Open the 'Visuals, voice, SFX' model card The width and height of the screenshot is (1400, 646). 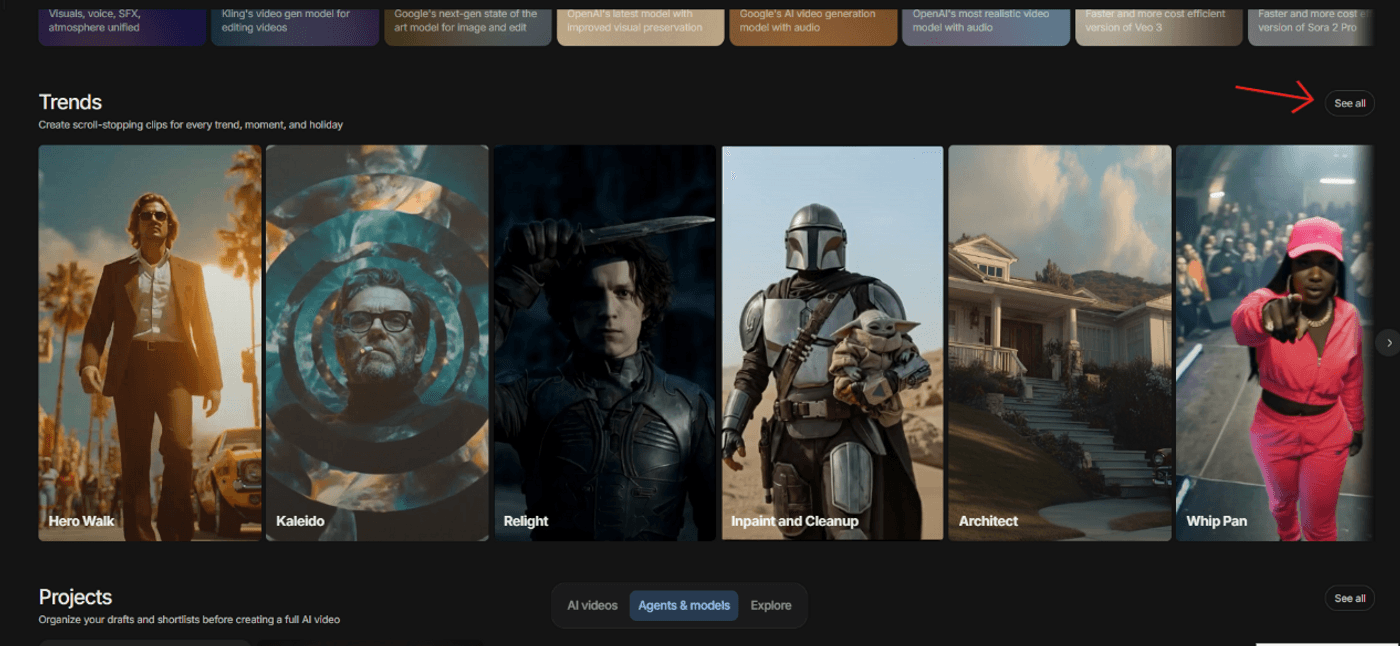coord(122,24)
